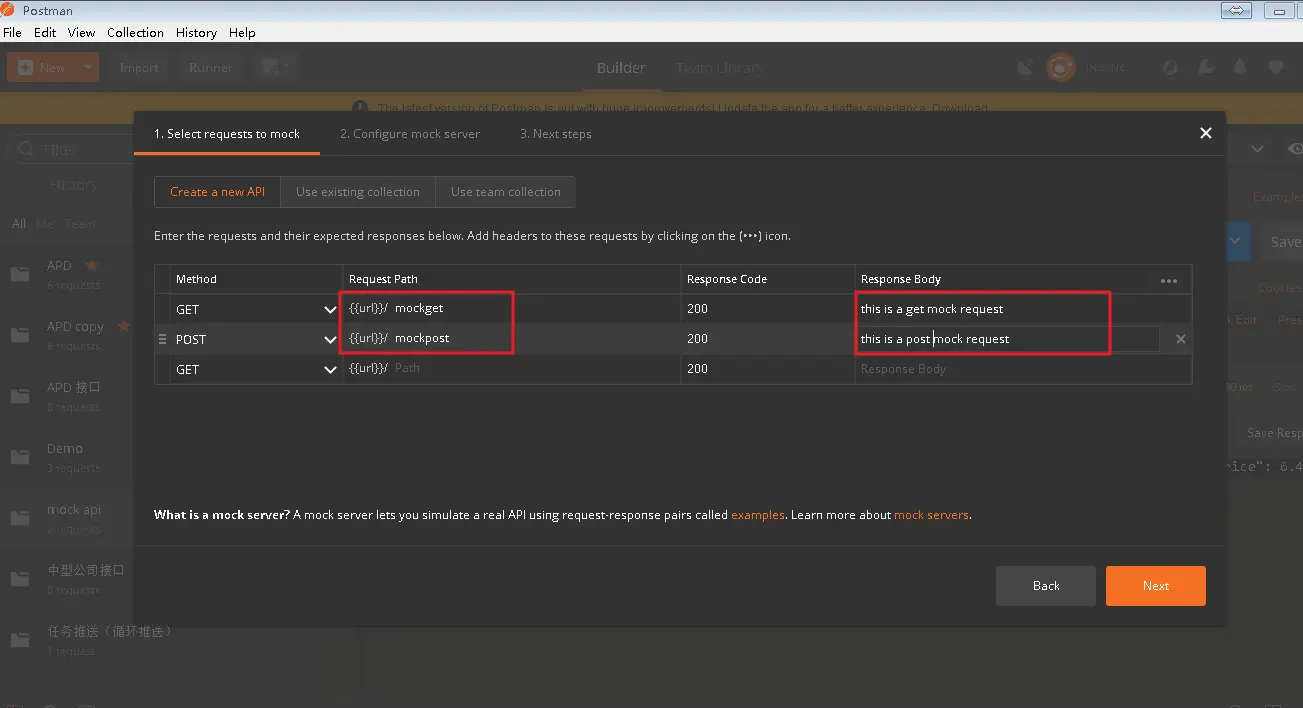
Task: Expand the environment chevron at top right
Action: coord(1258,149)
